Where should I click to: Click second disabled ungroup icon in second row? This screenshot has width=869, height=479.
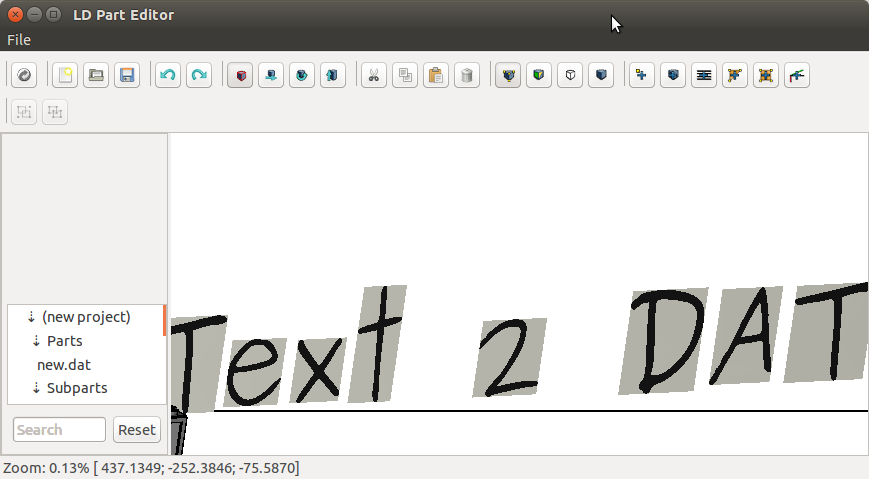tap(55, 112)
